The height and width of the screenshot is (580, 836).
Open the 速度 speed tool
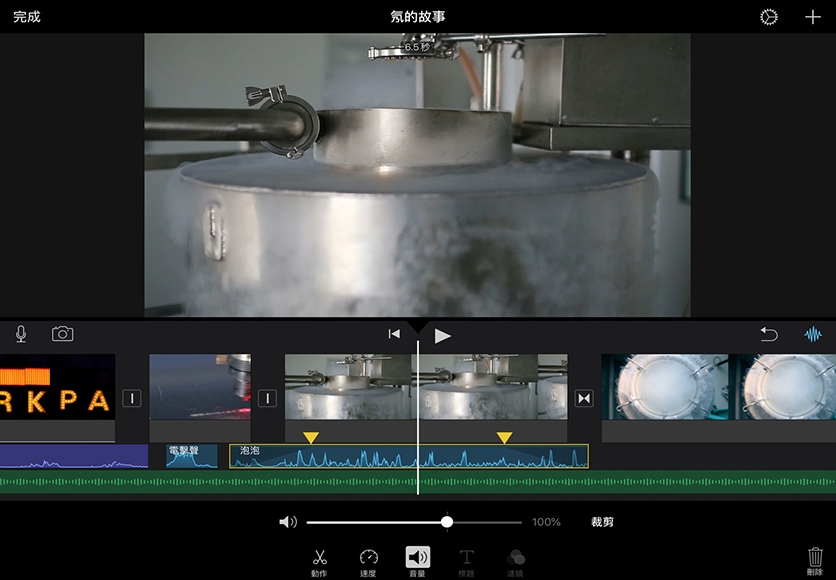tap(368, 561)
